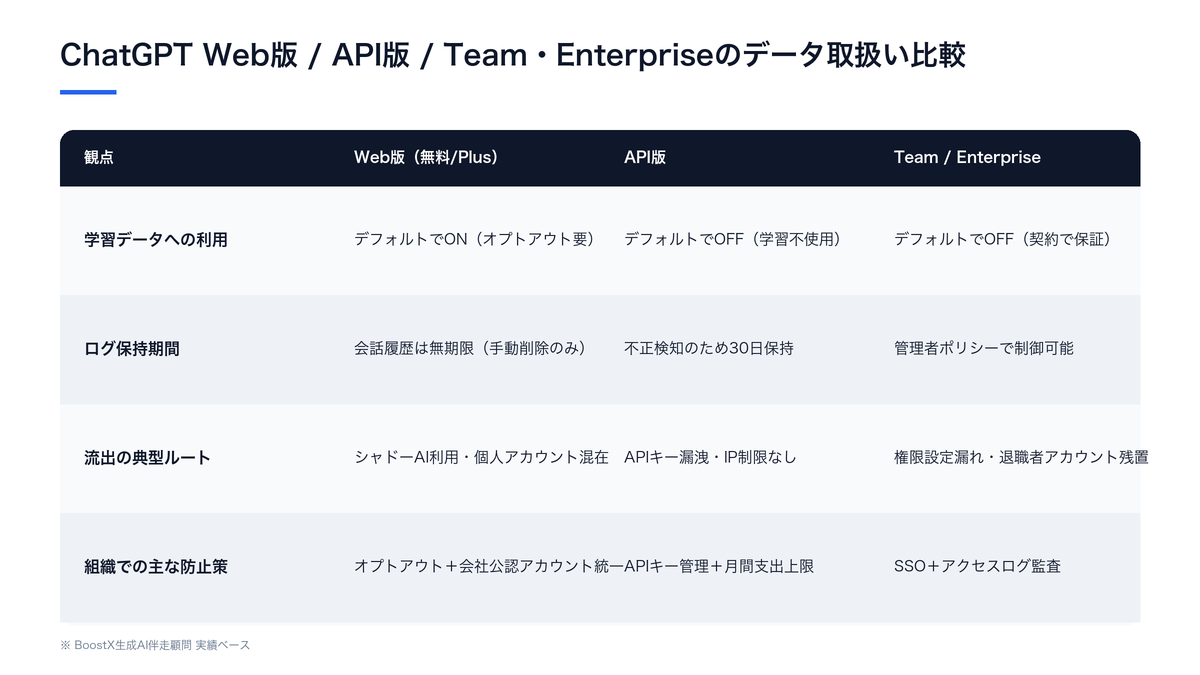Image resolution: width=1200 pixels, height=675 pixels.
Task: Select the '観点' header cell
Action: 99,157
